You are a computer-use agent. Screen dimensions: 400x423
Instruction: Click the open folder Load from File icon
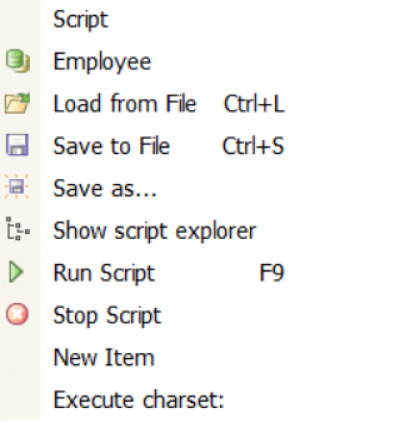click(x=17, y=103)
